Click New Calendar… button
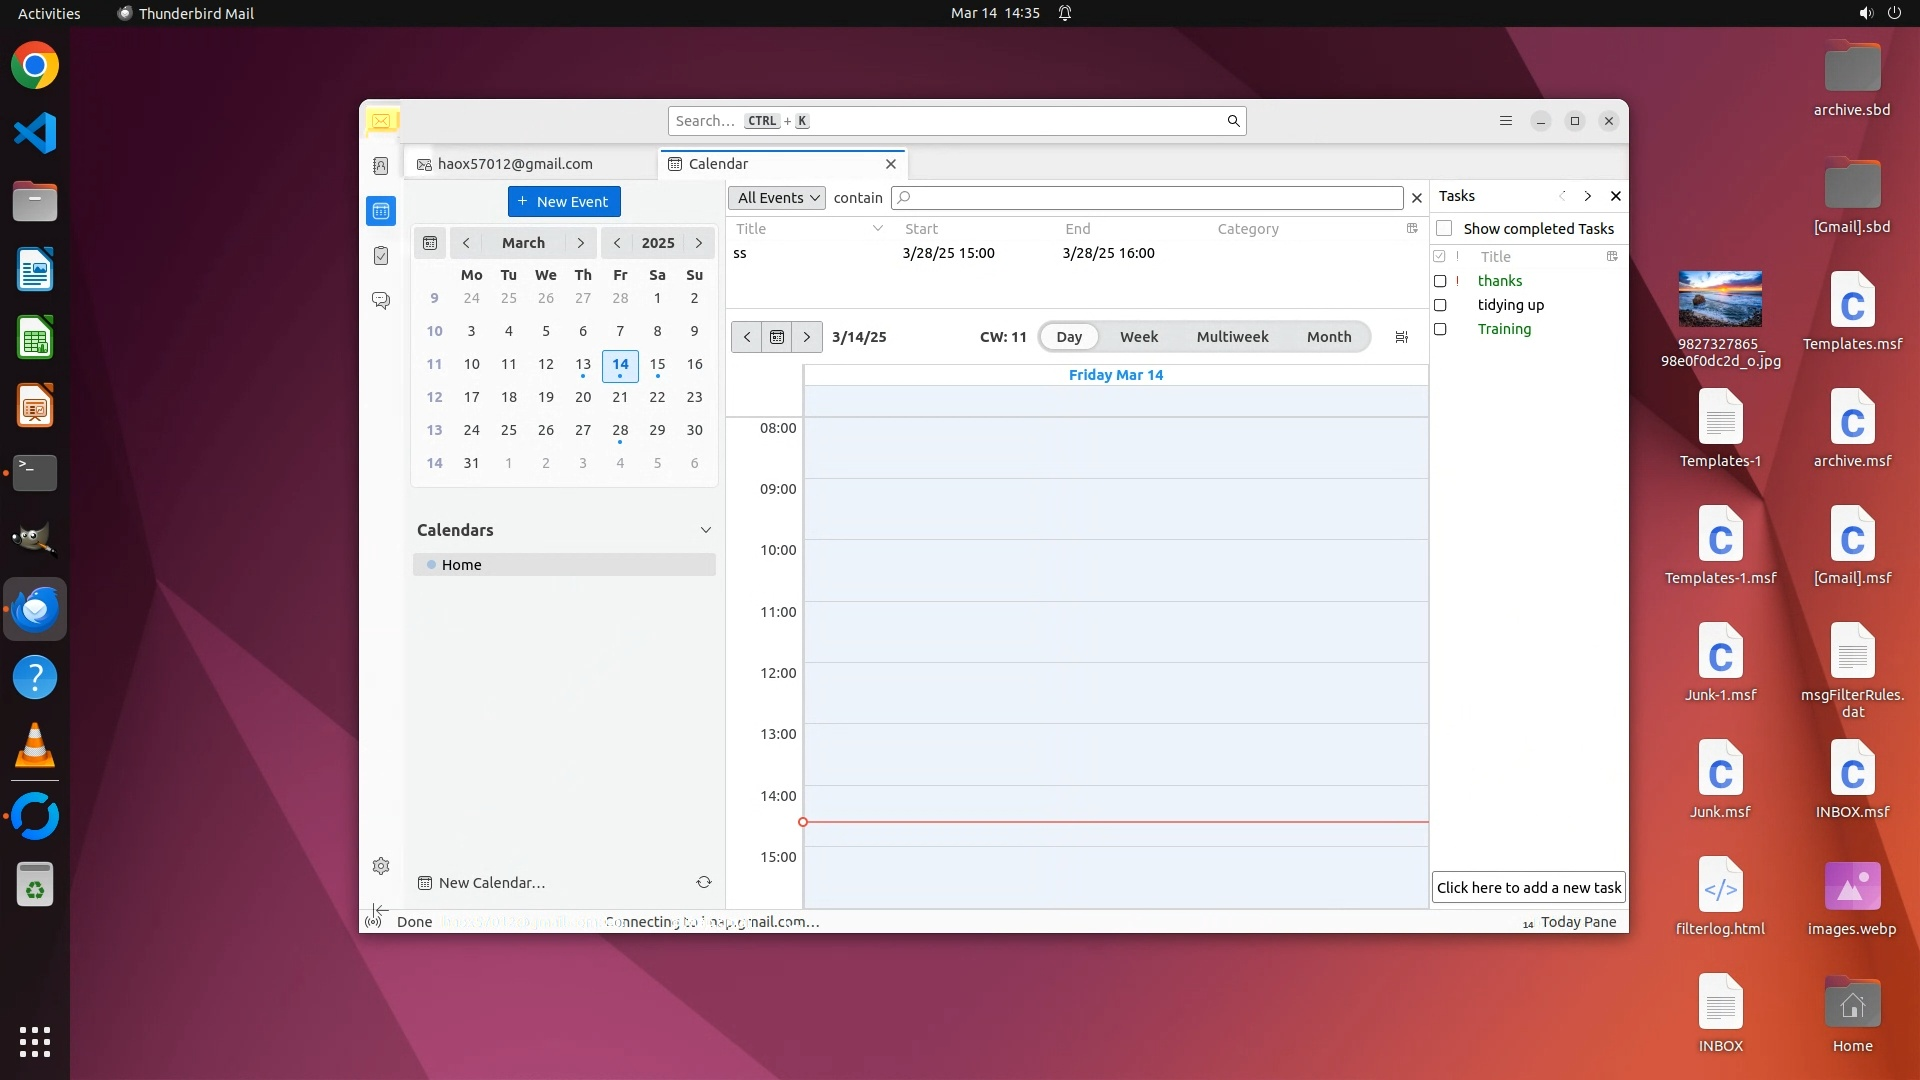The width and height of the screenshot is (1920, 1080). pyautogui.click(x=491, y=883)
